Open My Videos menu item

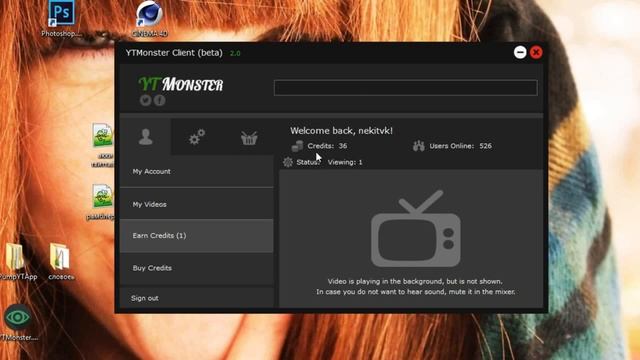click(197, 204)
